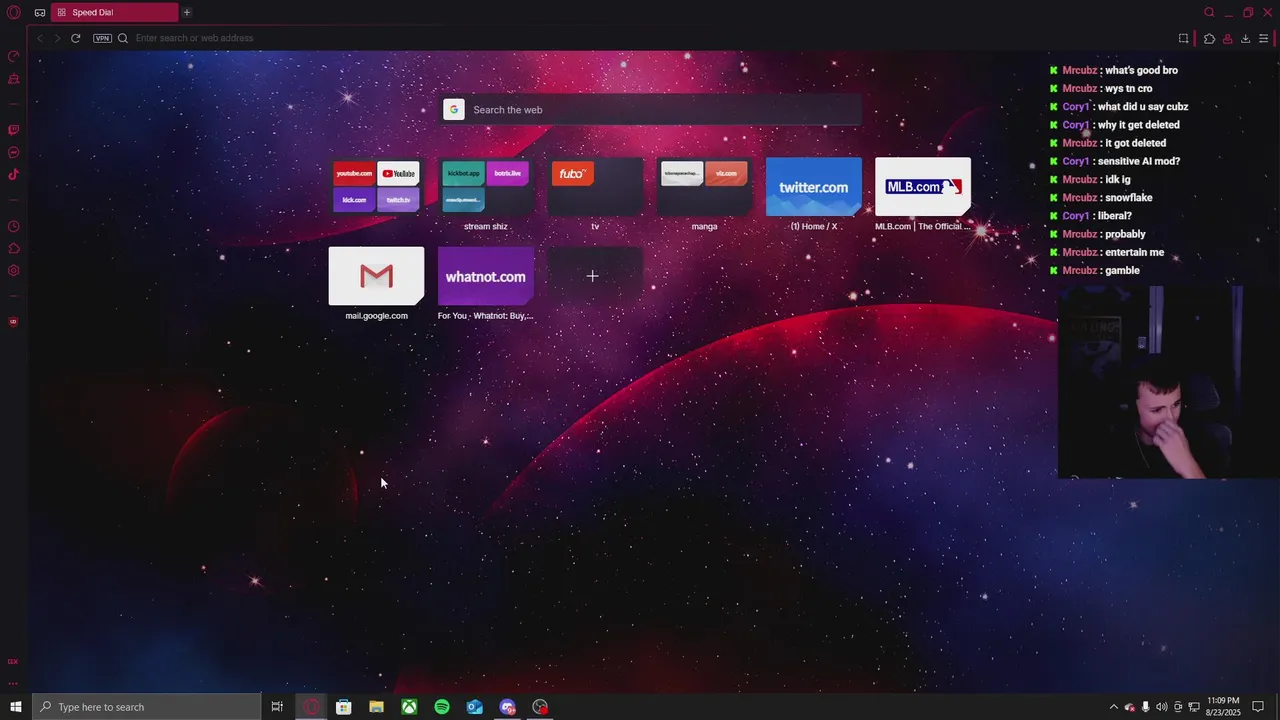
Task: Click the Windows taskbar search box
Action: [x=146, y=707]
